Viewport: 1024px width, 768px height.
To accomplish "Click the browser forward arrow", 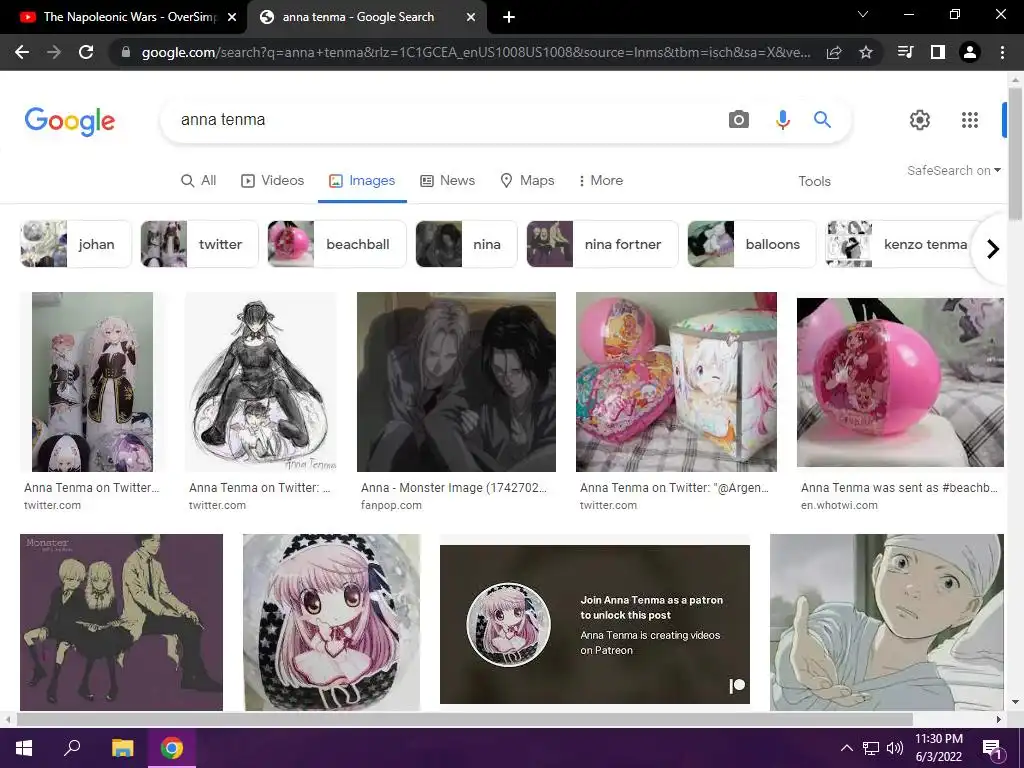I will pyautogui.click(x=54, y=52).
